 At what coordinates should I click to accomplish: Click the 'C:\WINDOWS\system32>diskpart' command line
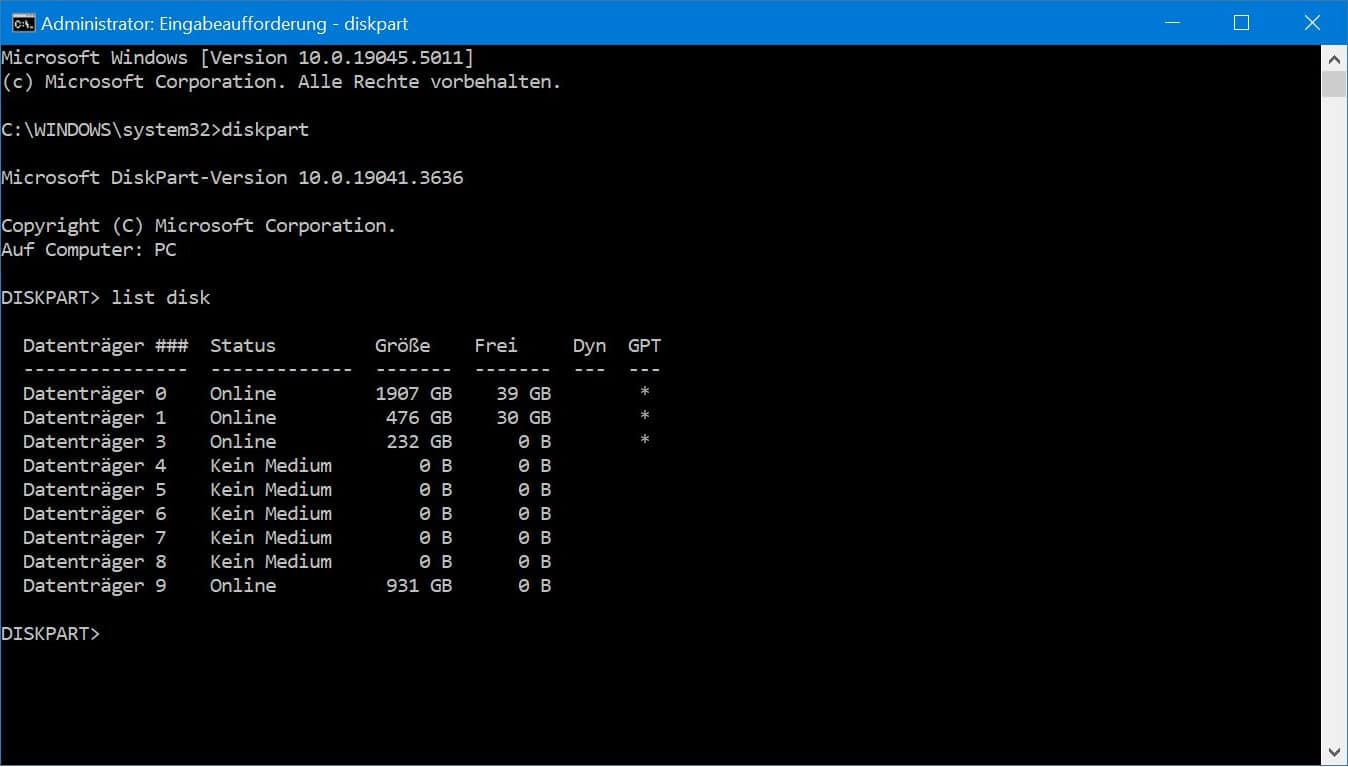(x=155, y=130)
